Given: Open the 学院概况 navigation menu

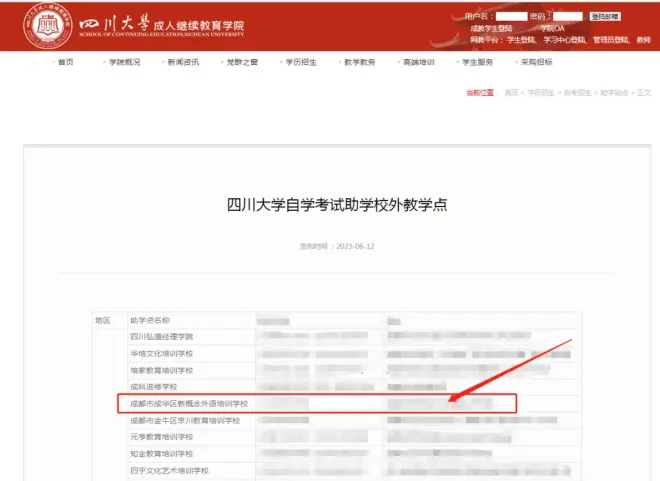Looking at the screenshot, I should click(124, 62).
